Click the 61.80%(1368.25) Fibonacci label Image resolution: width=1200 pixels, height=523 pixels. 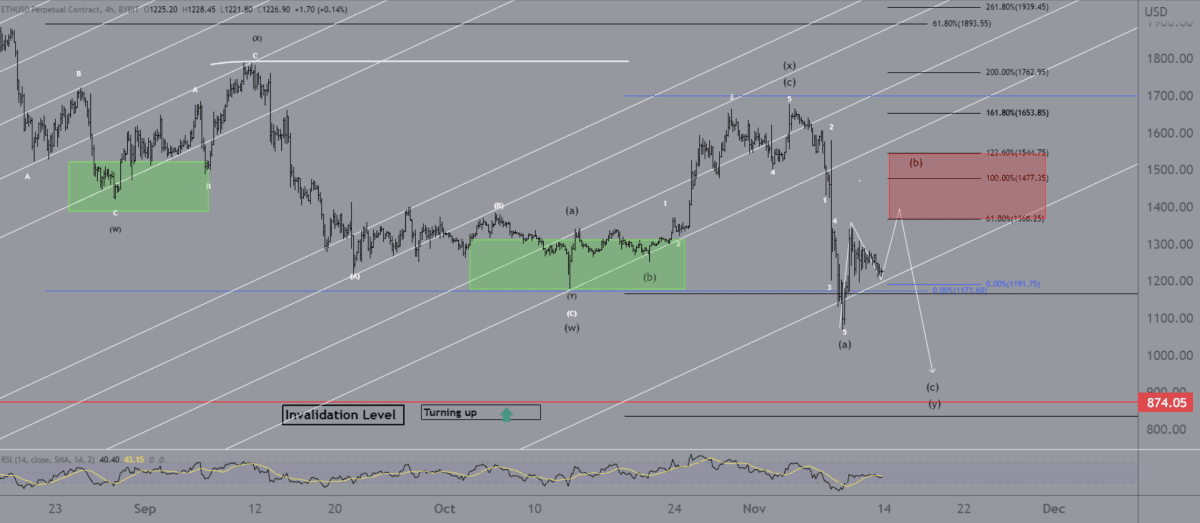coord(1017,218)
